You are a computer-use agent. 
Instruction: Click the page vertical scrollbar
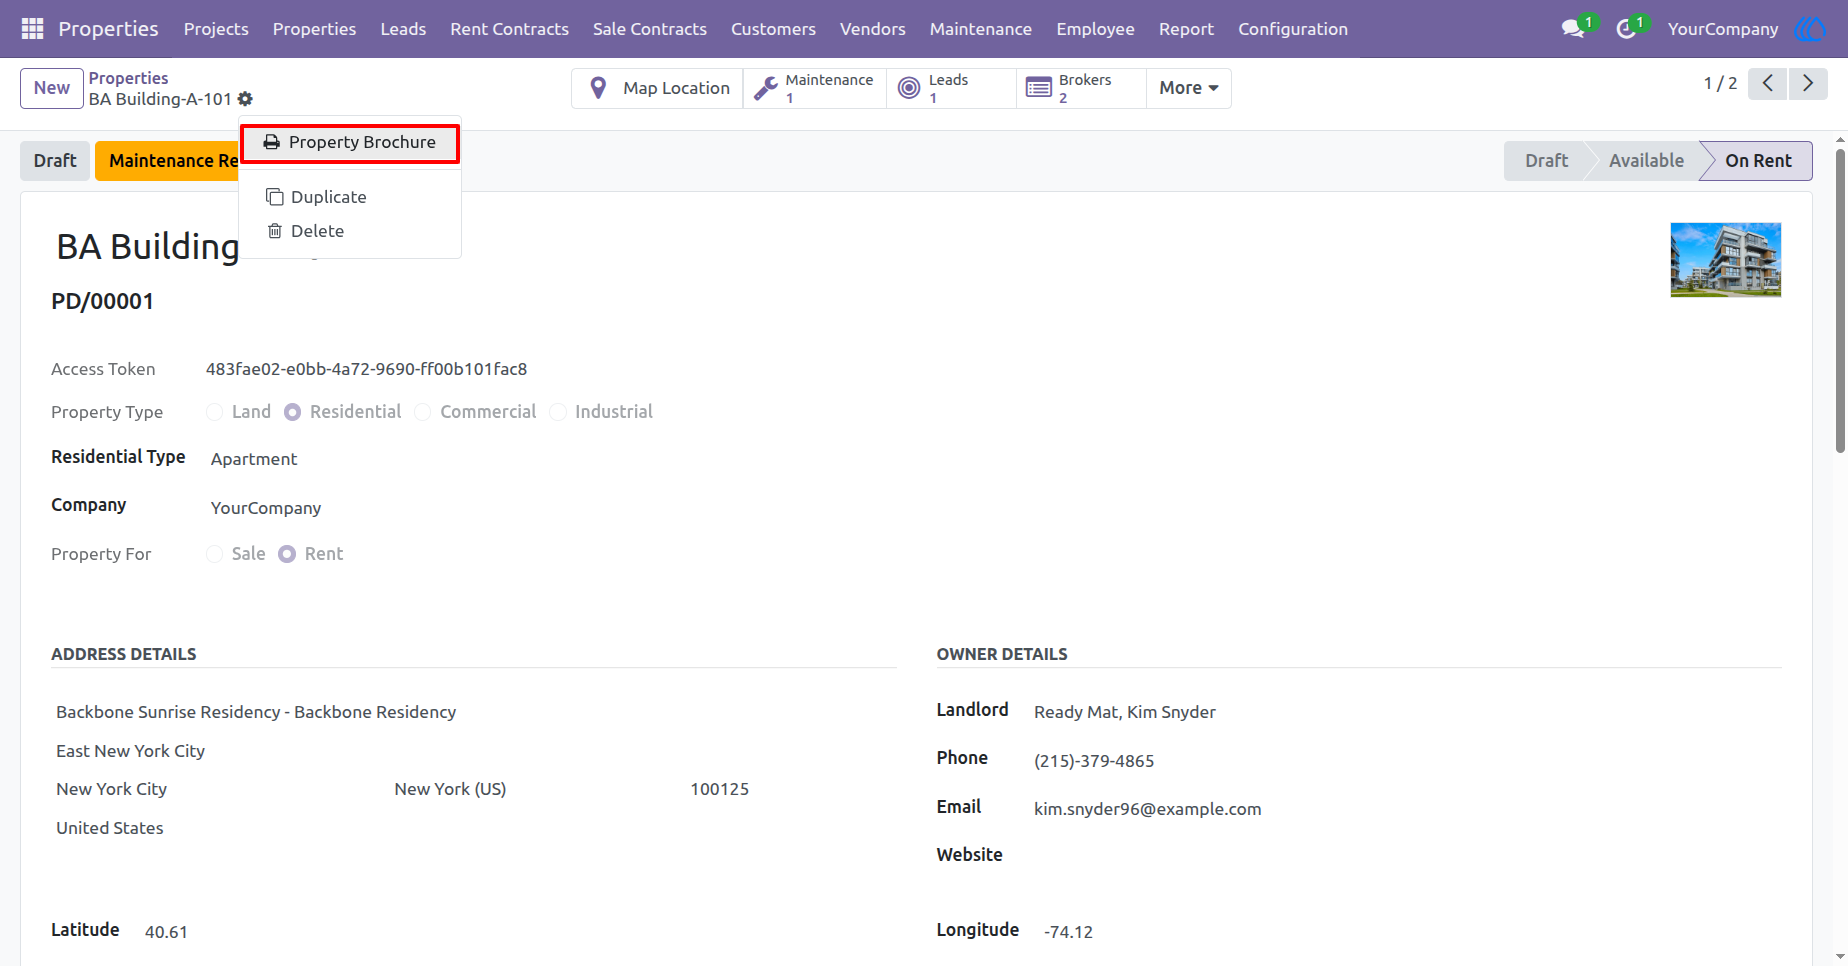1840,300
